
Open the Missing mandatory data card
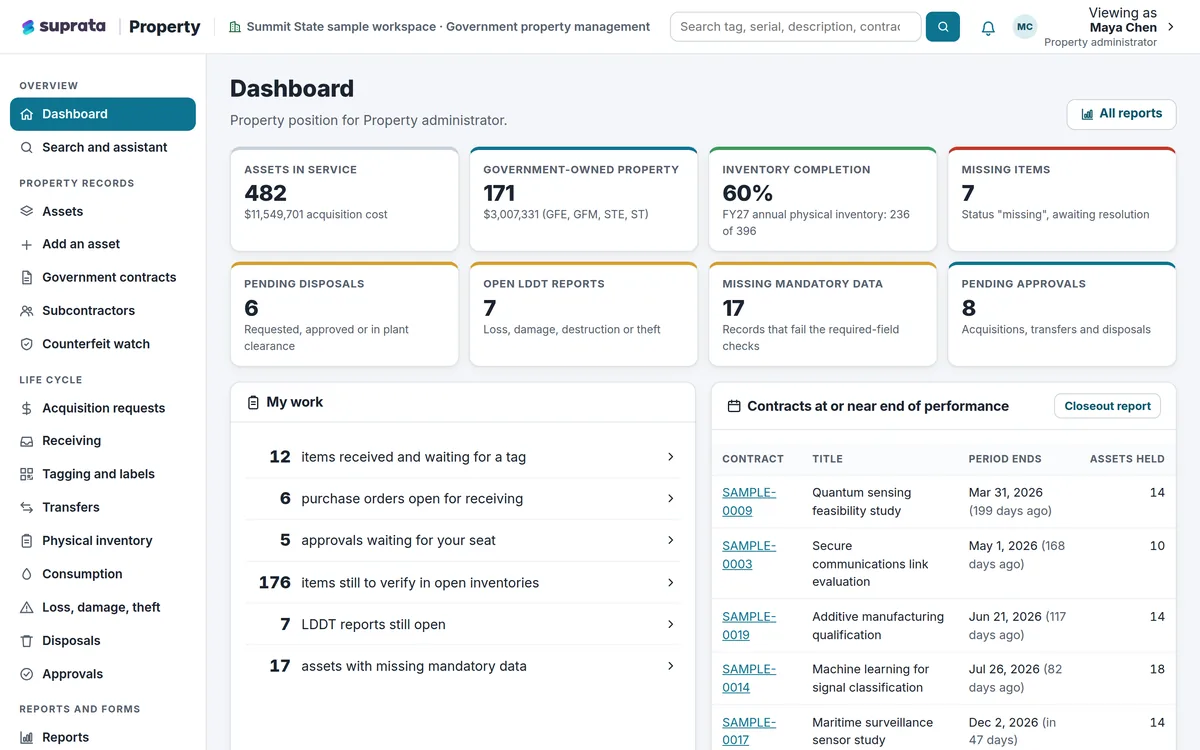823,314
